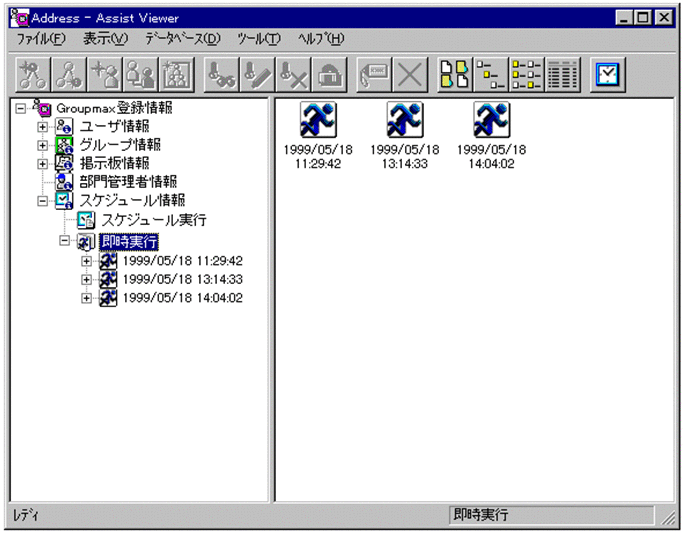Switch to list view
This screenshot has width=685, height=537.
click(527, 75)
